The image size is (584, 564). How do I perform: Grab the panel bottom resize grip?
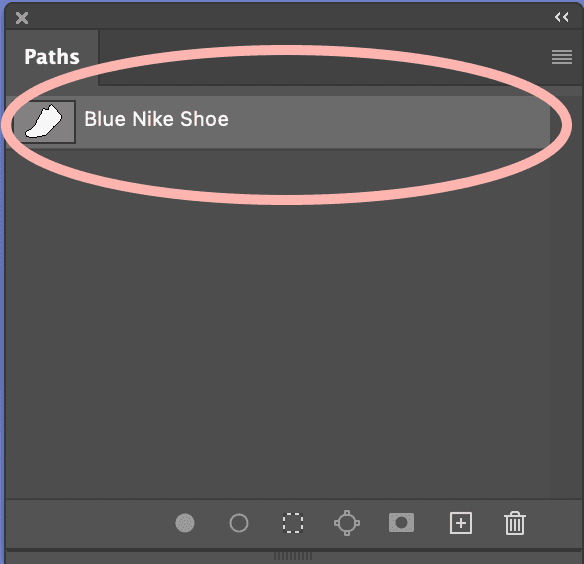(x=293, y=556)
